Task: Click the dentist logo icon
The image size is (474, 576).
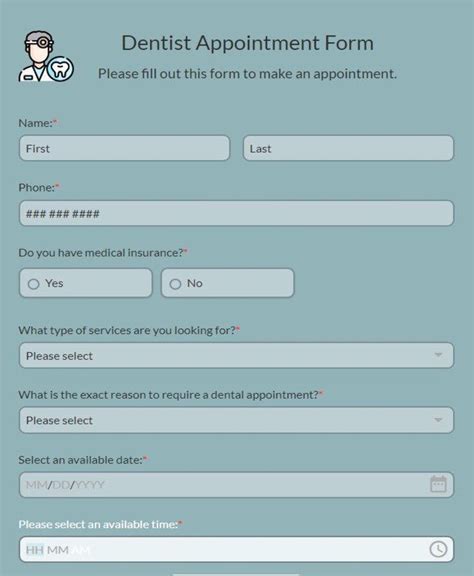Action: tap(46, 57)
